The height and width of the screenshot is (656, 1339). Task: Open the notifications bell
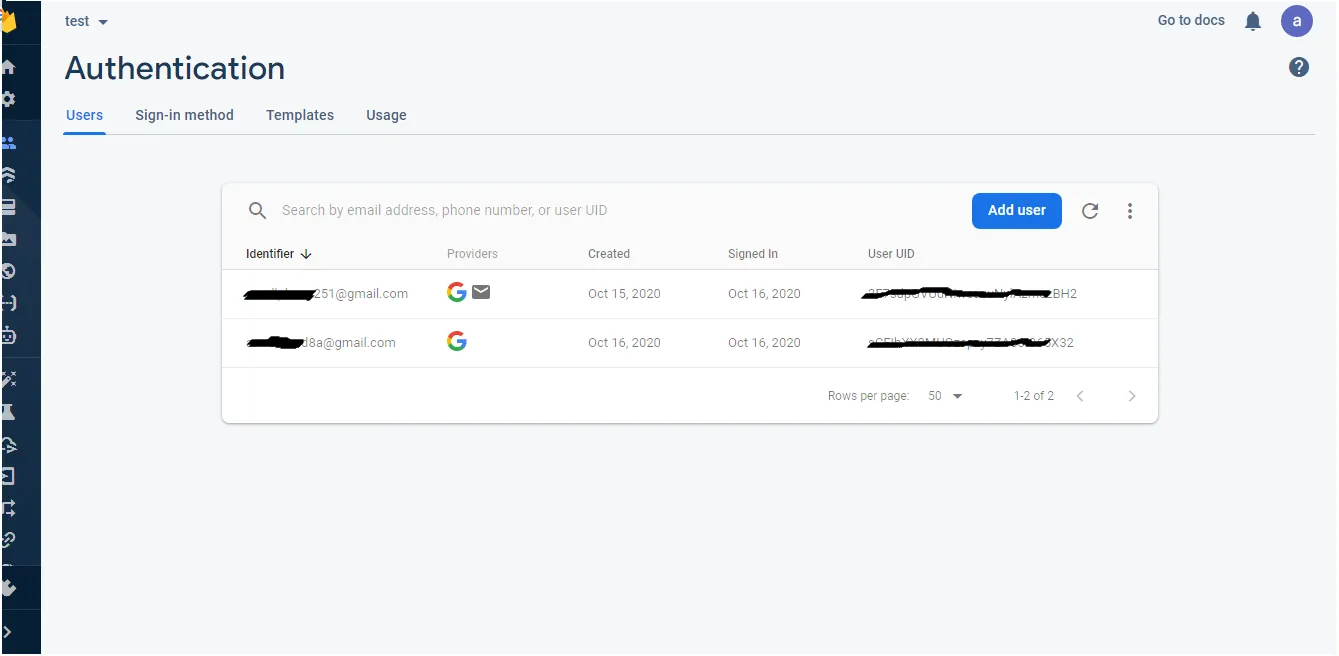click(1253, 21)
